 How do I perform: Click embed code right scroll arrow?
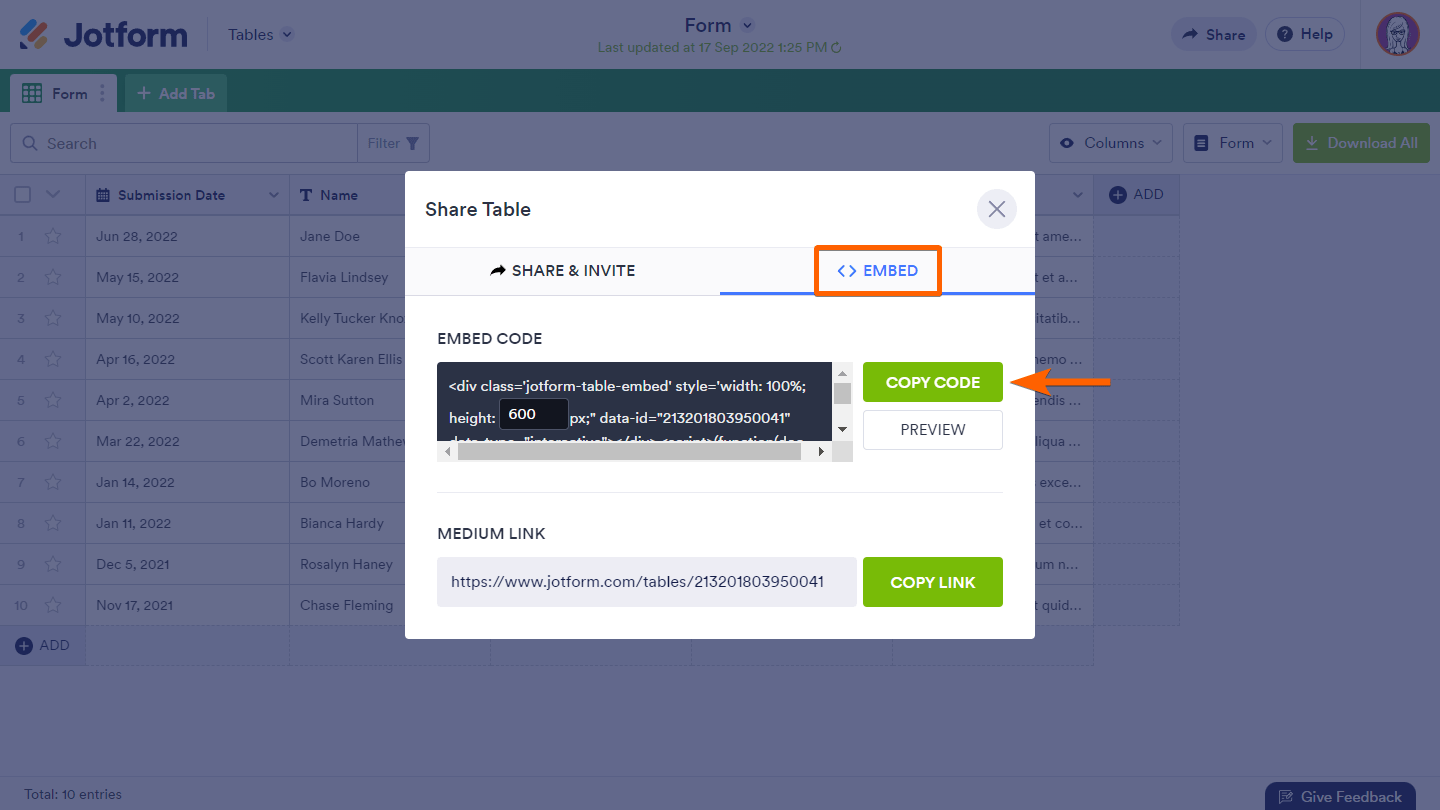tap(822, 452)
